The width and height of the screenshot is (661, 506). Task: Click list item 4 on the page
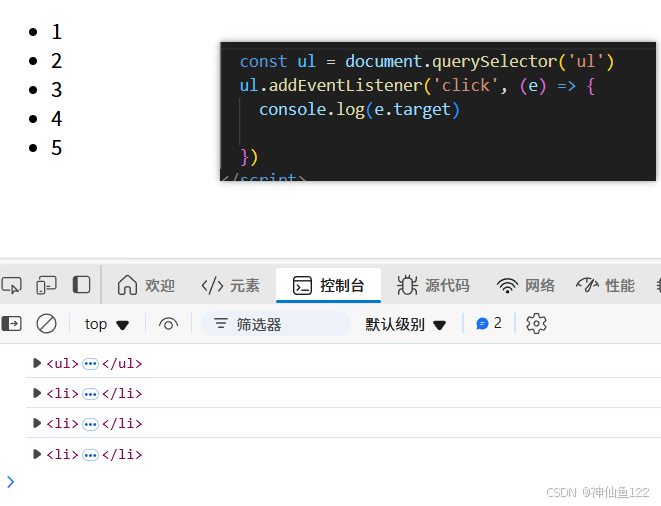point(56,119)
